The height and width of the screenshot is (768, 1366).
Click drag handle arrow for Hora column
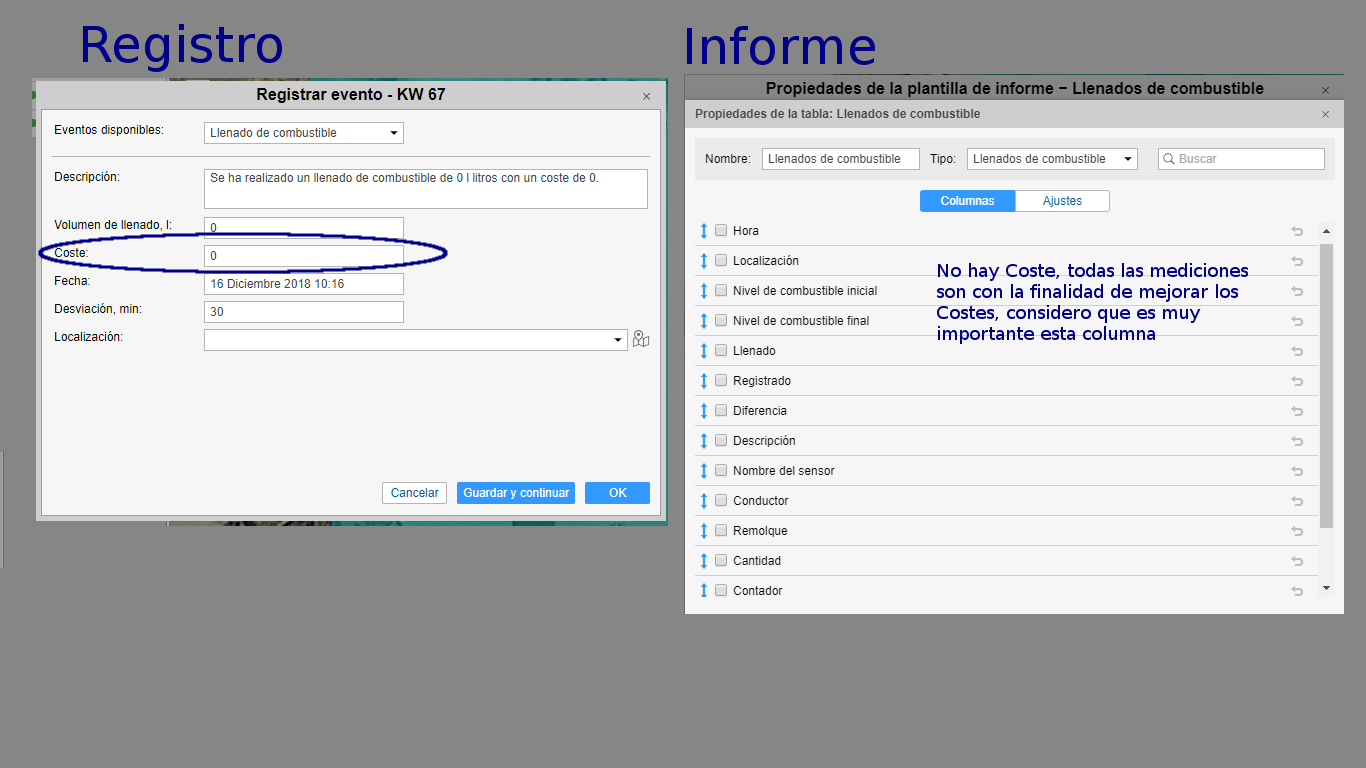tap(704, 231)
